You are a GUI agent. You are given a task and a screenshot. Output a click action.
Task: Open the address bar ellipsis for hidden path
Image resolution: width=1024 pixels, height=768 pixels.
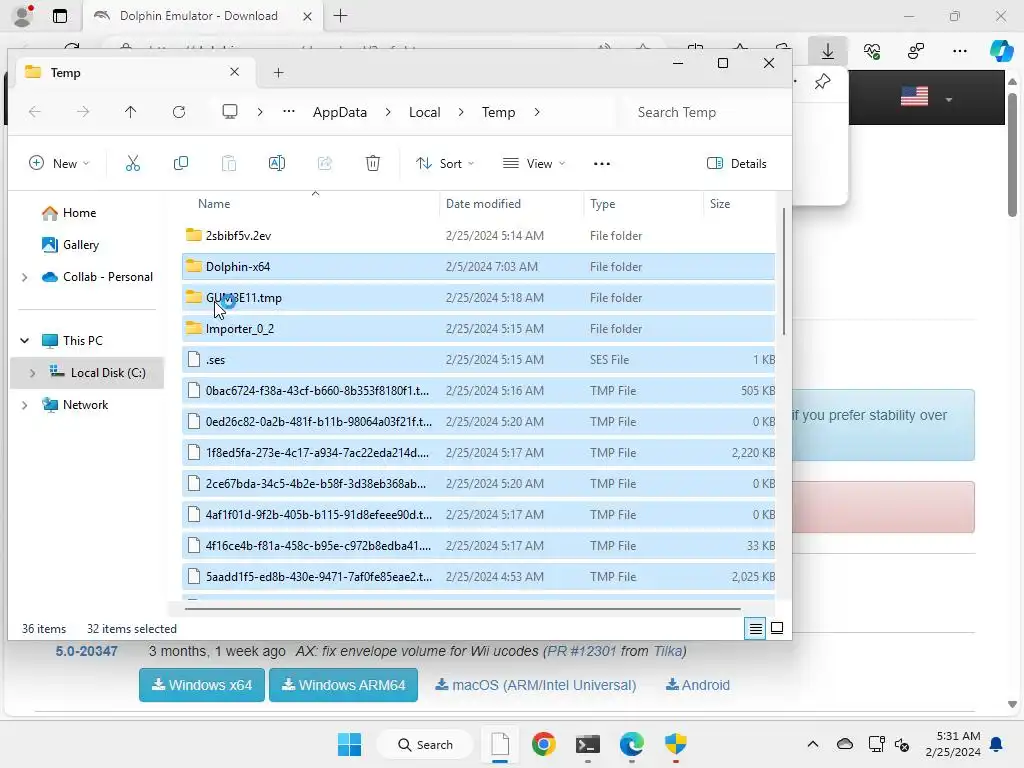coord(289,112)
